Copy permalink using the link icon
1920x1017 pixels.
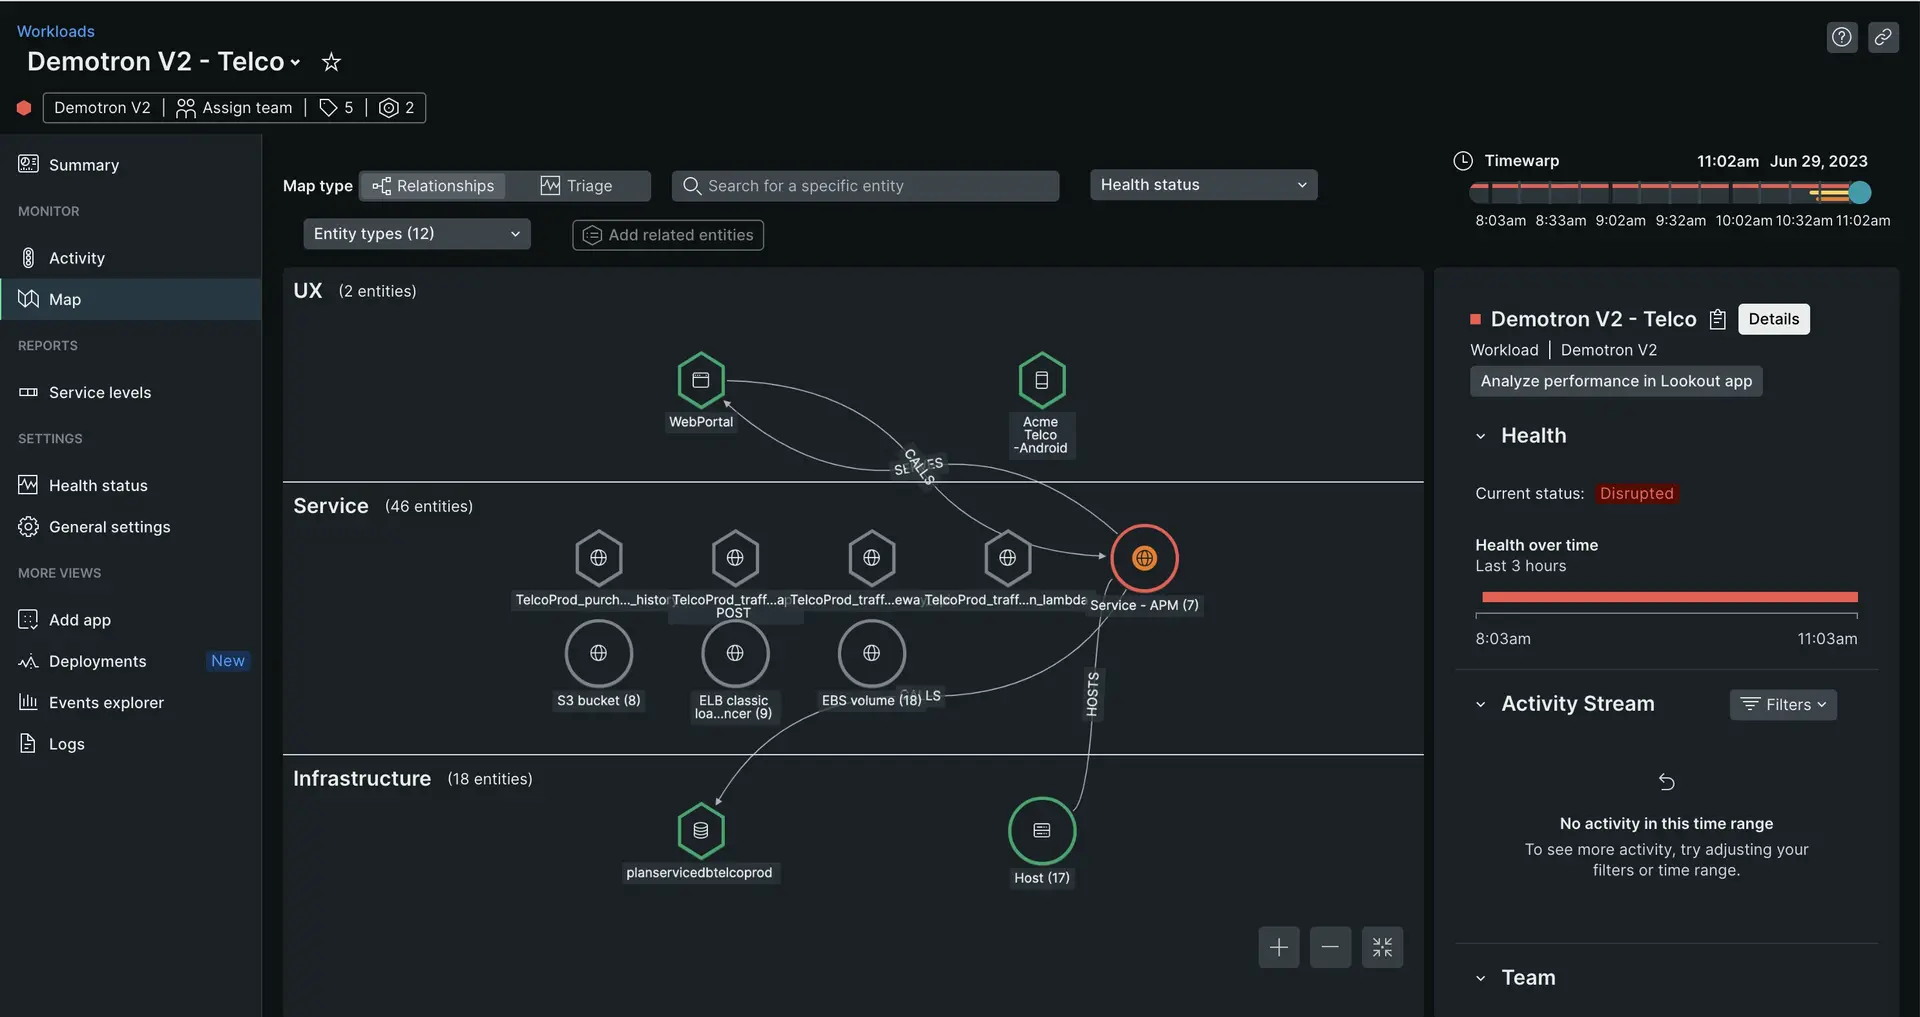(1883, 37)
